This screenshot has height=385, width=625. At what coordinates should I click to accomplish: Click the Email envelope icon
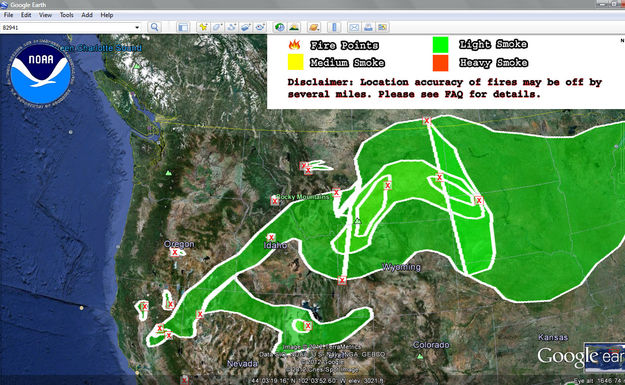coord(354,27)
